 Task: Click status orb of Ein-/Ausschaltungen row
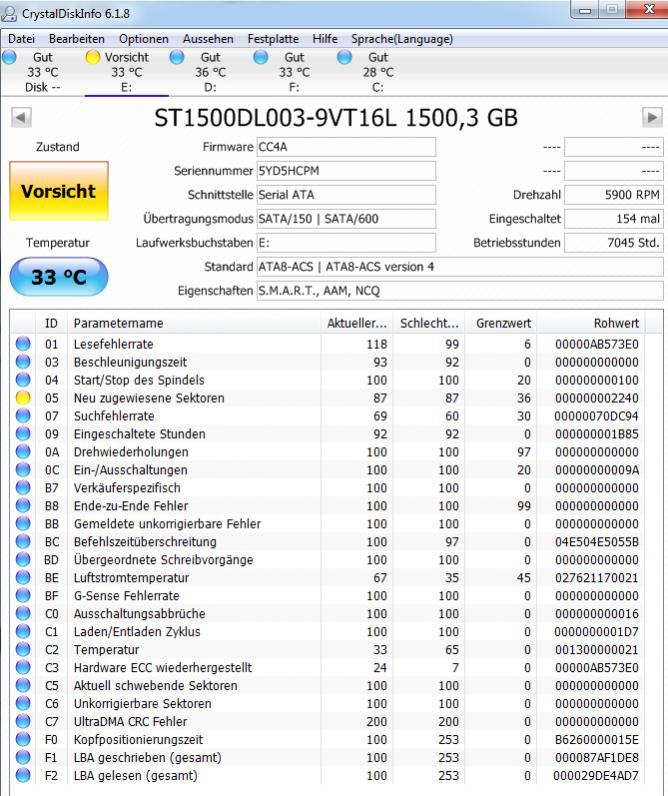click(23, 470)
